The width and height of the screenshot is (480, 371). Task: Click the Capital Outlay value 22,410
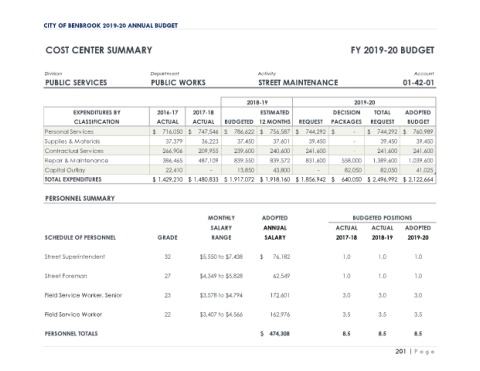pyautogui.click(x=174, y=170)
